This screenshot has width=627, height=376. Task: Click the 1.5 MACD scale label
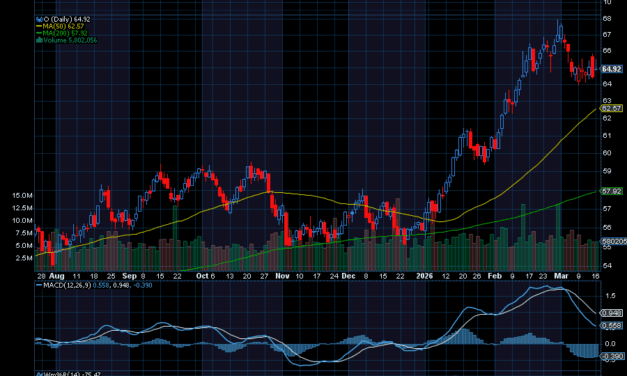[x=610, y=296]
